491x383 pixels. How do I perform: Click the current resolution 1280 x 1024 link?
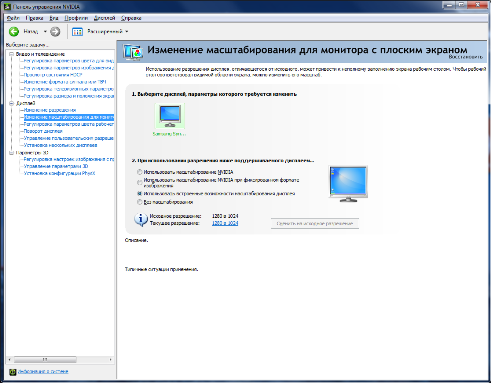(225, 223)
